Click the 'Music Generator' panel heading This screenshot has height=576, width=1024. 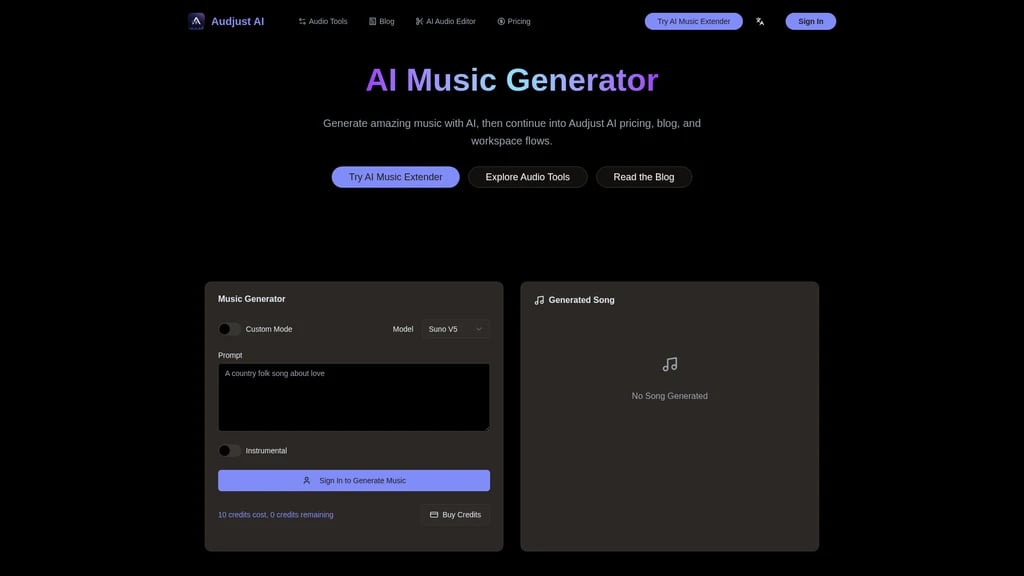(x=251, y=299)
